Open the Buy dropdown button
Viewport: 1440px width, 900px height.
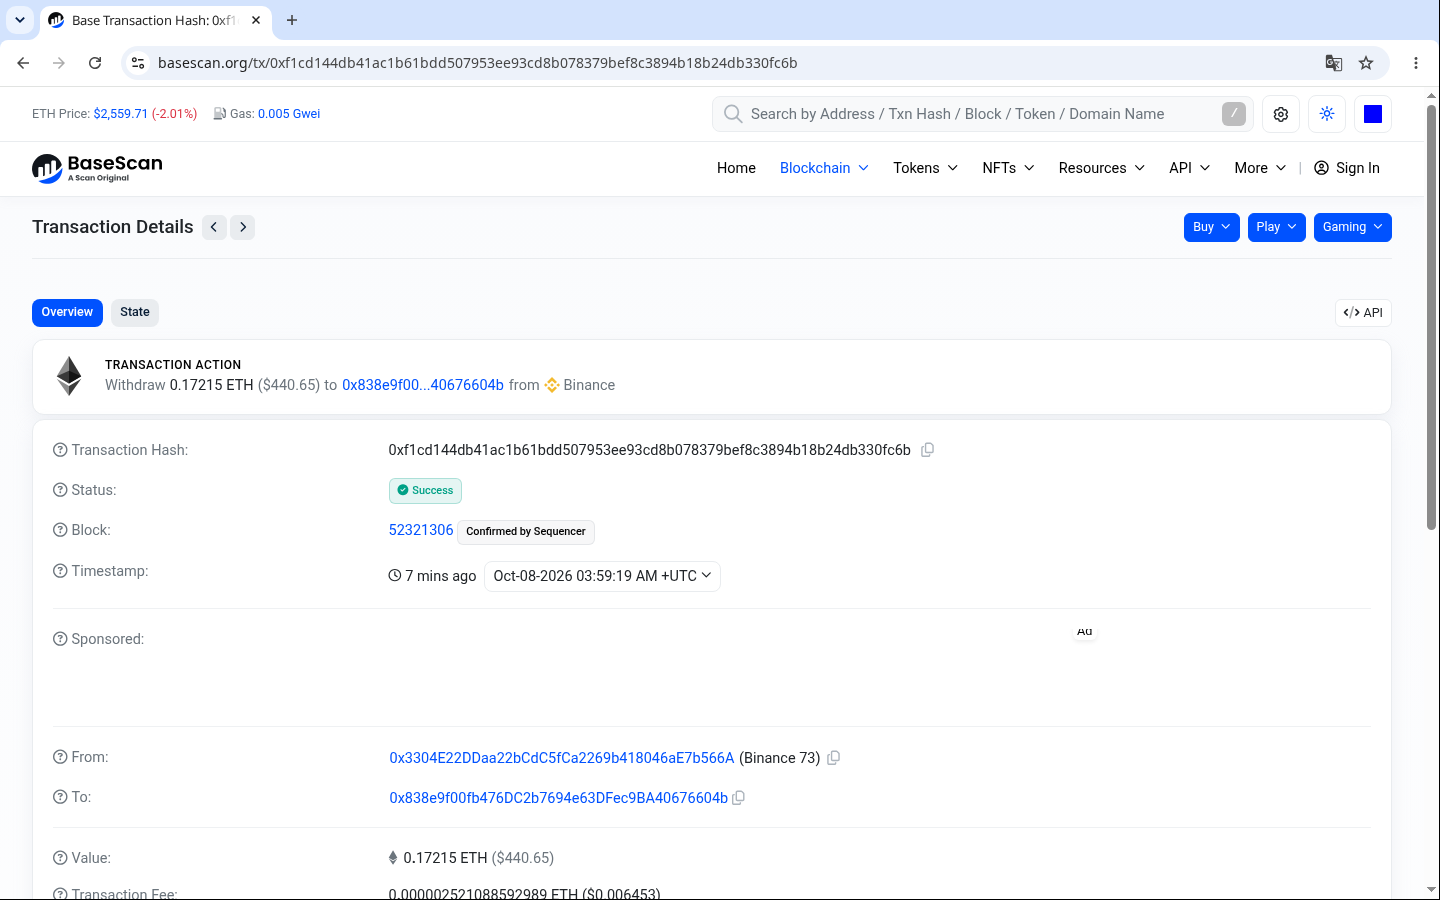(x=1211, y=227)
